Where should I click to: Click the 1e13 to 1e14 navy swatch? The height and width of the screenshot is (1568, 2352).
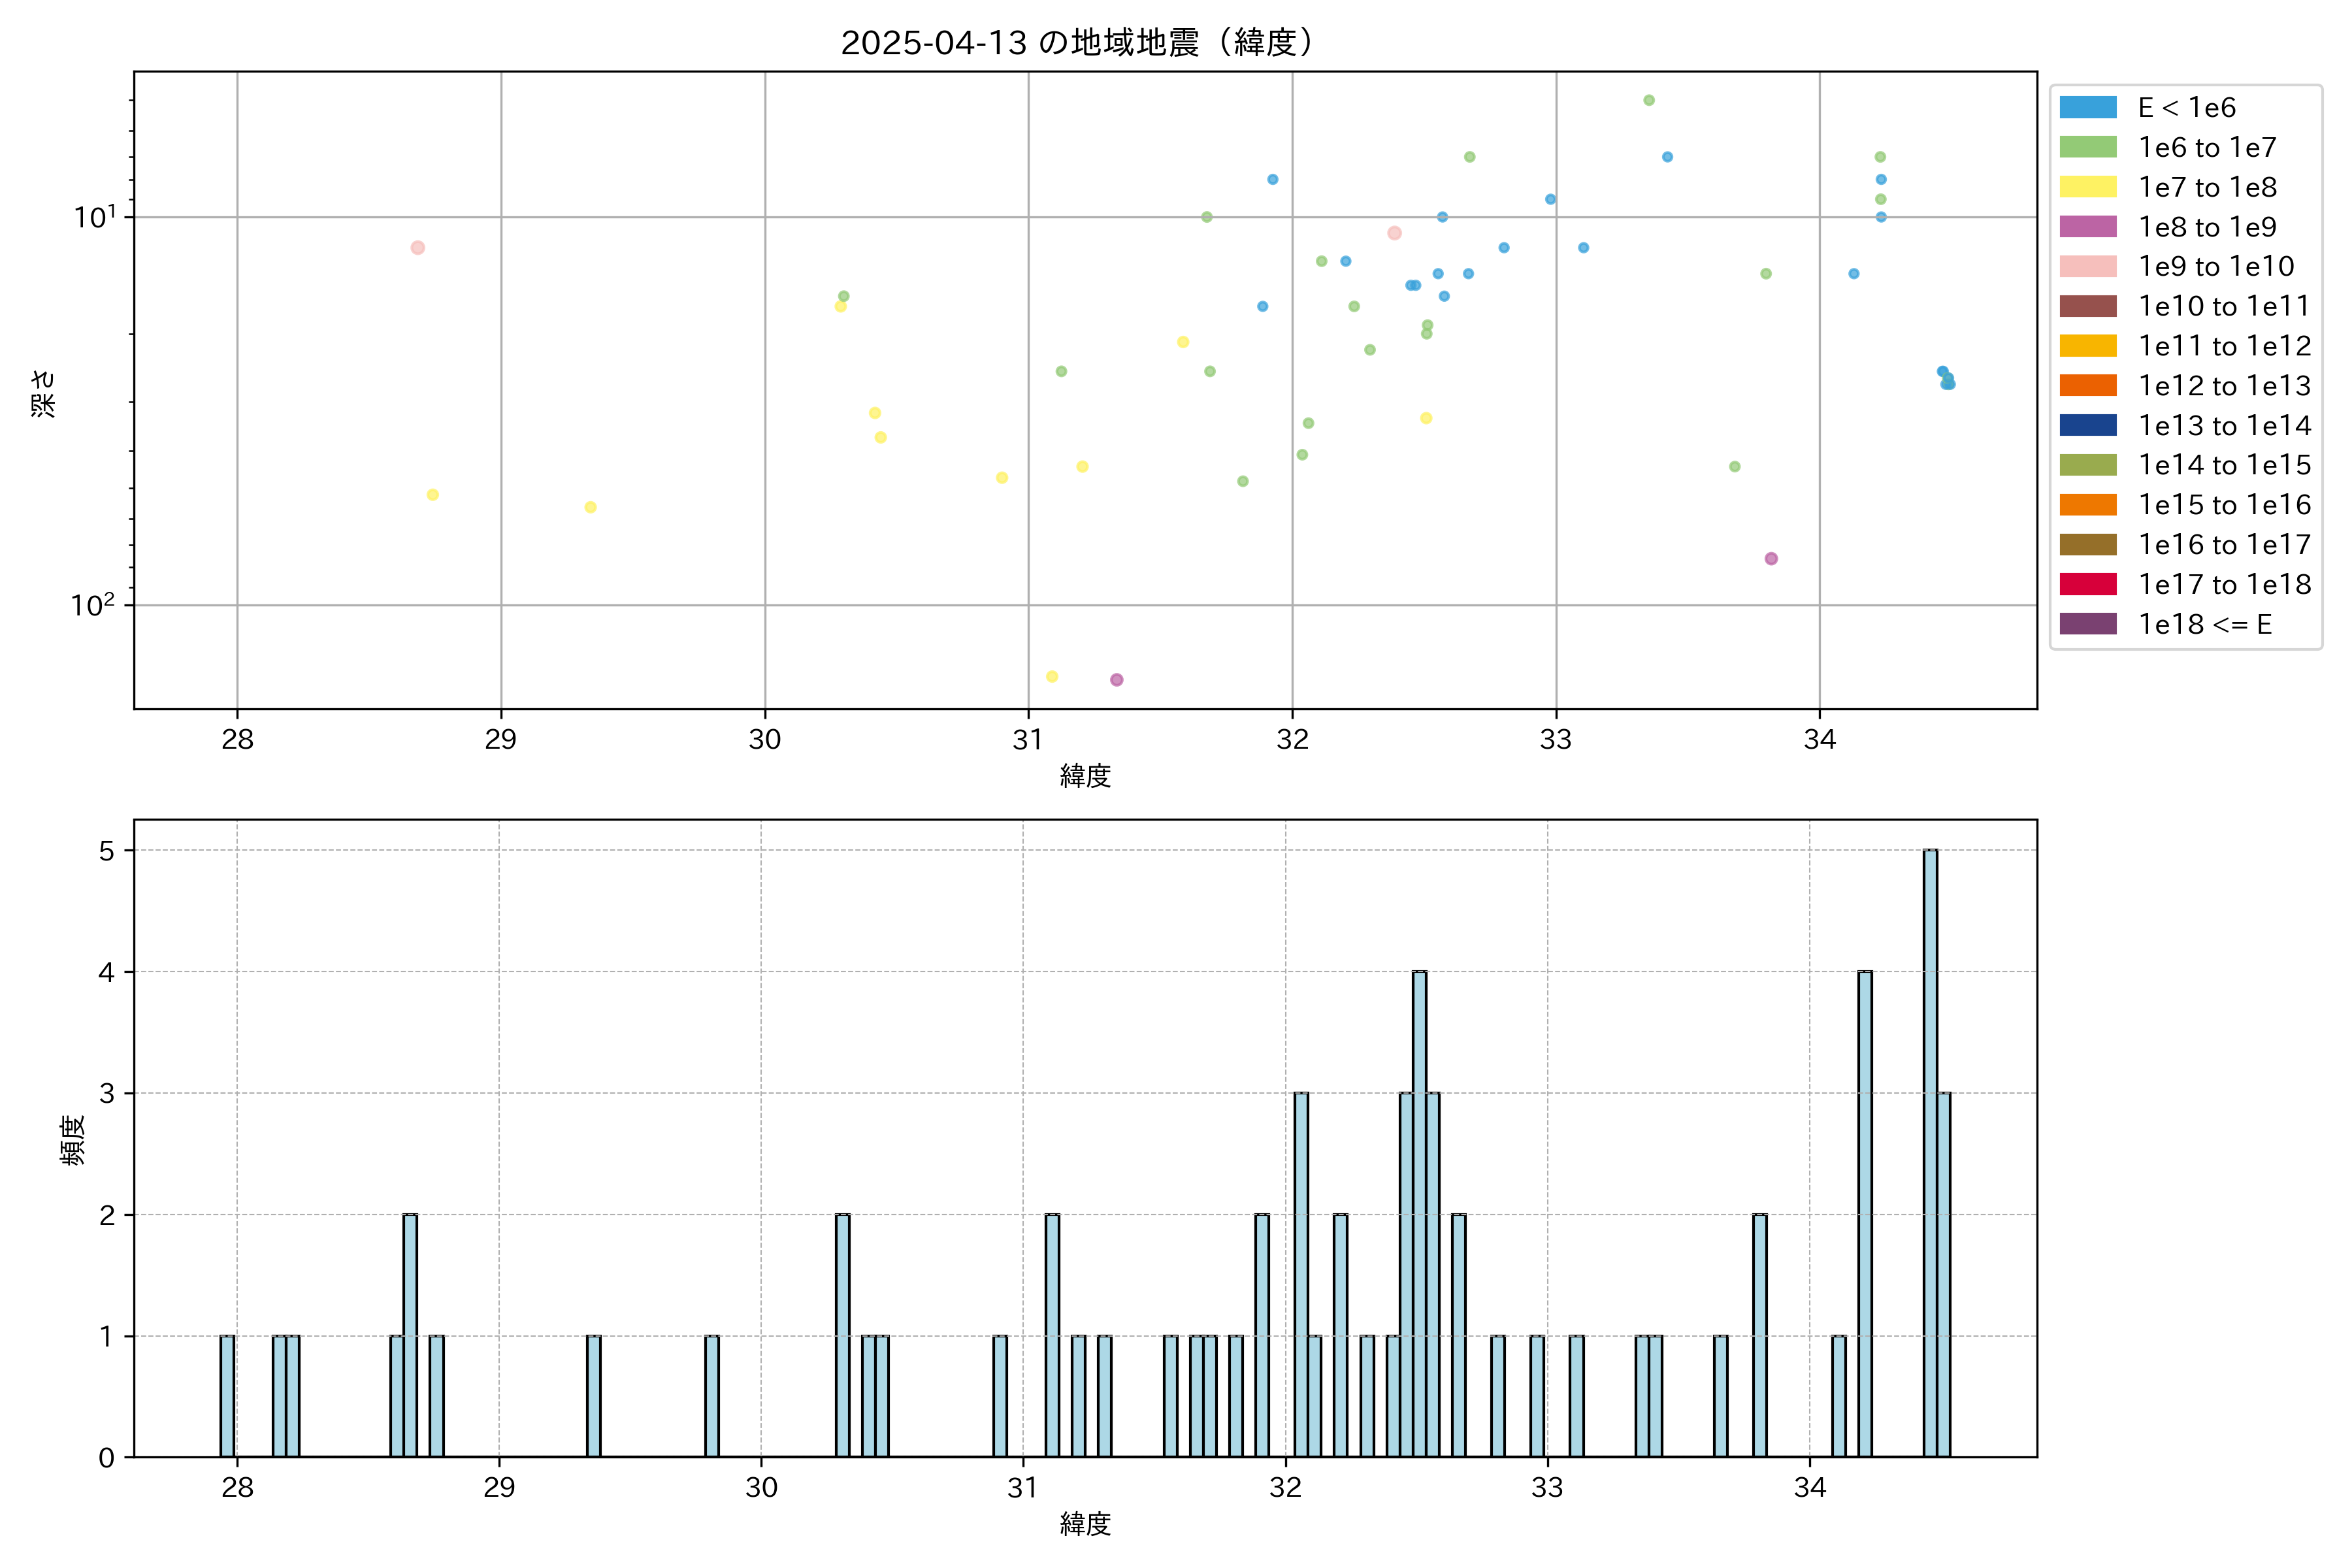(2087, 426)
